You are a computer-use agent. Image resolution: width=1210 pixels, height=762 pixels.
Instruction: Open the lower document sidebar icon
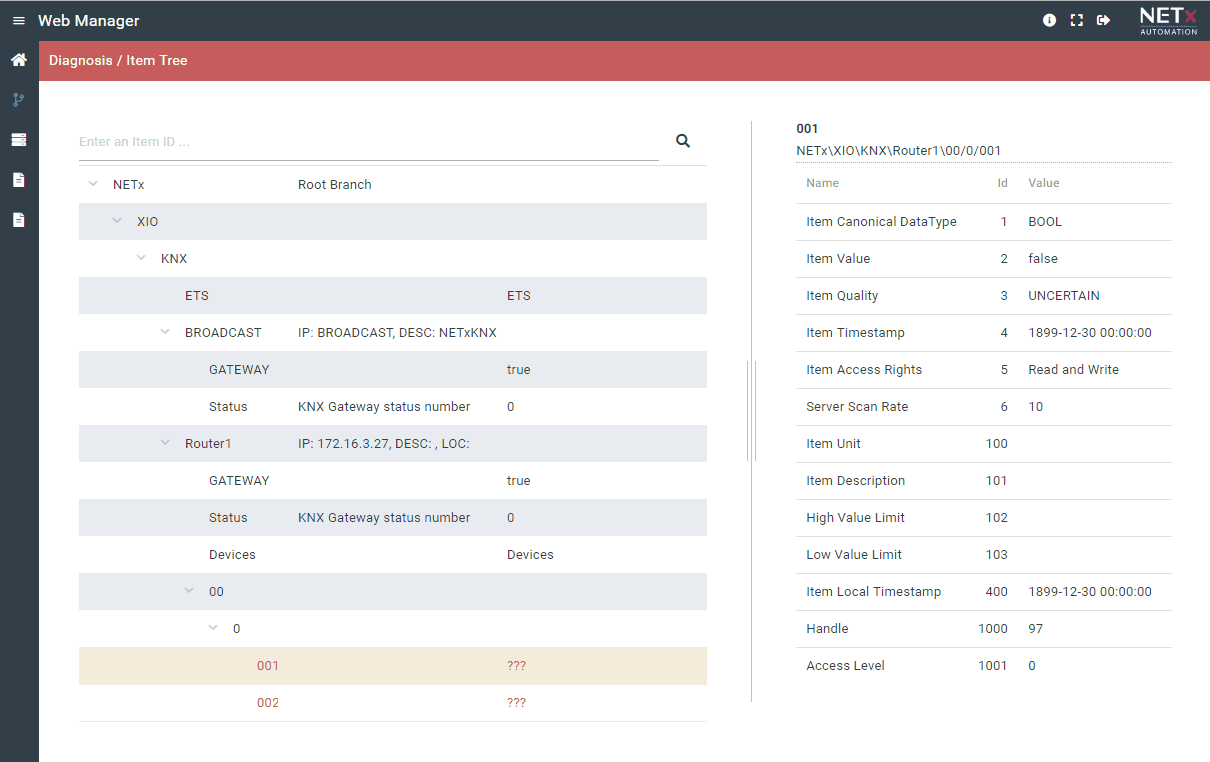pos(18,220)
